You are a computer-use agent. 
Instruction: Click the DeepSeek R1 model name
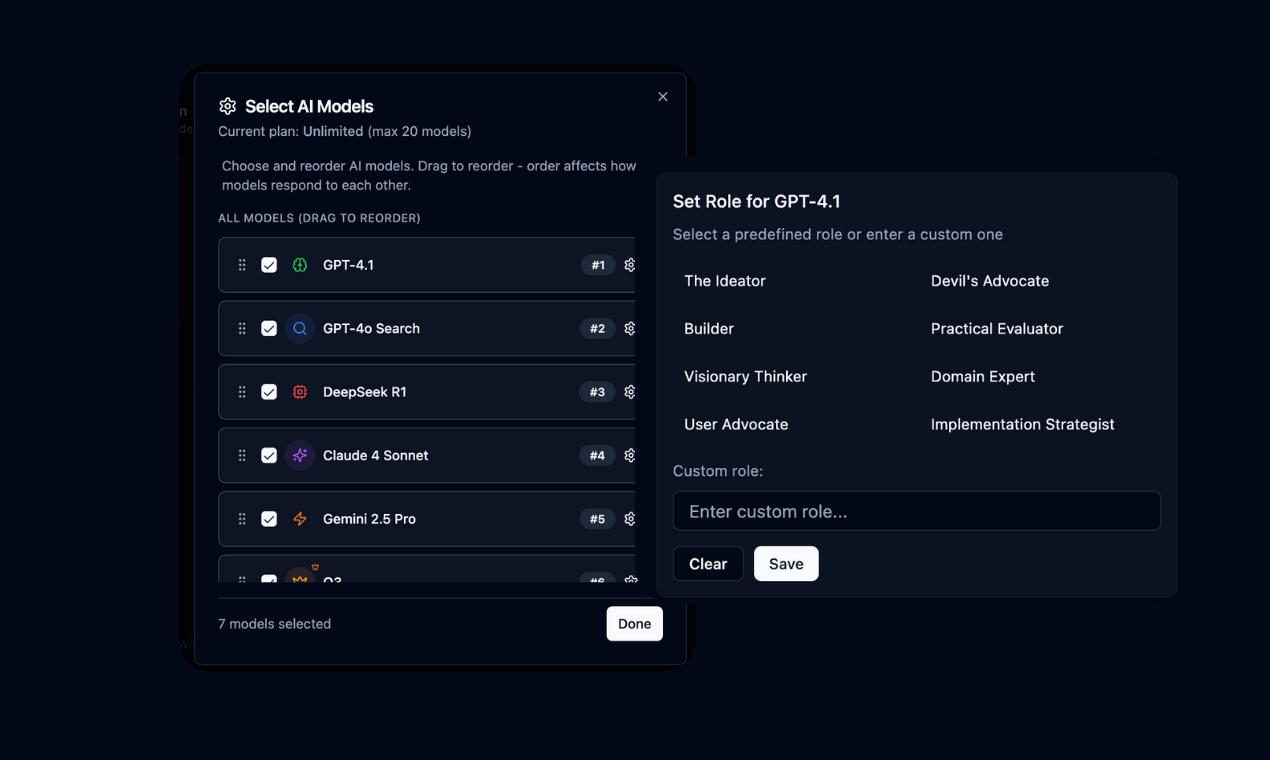coord(365,392)
